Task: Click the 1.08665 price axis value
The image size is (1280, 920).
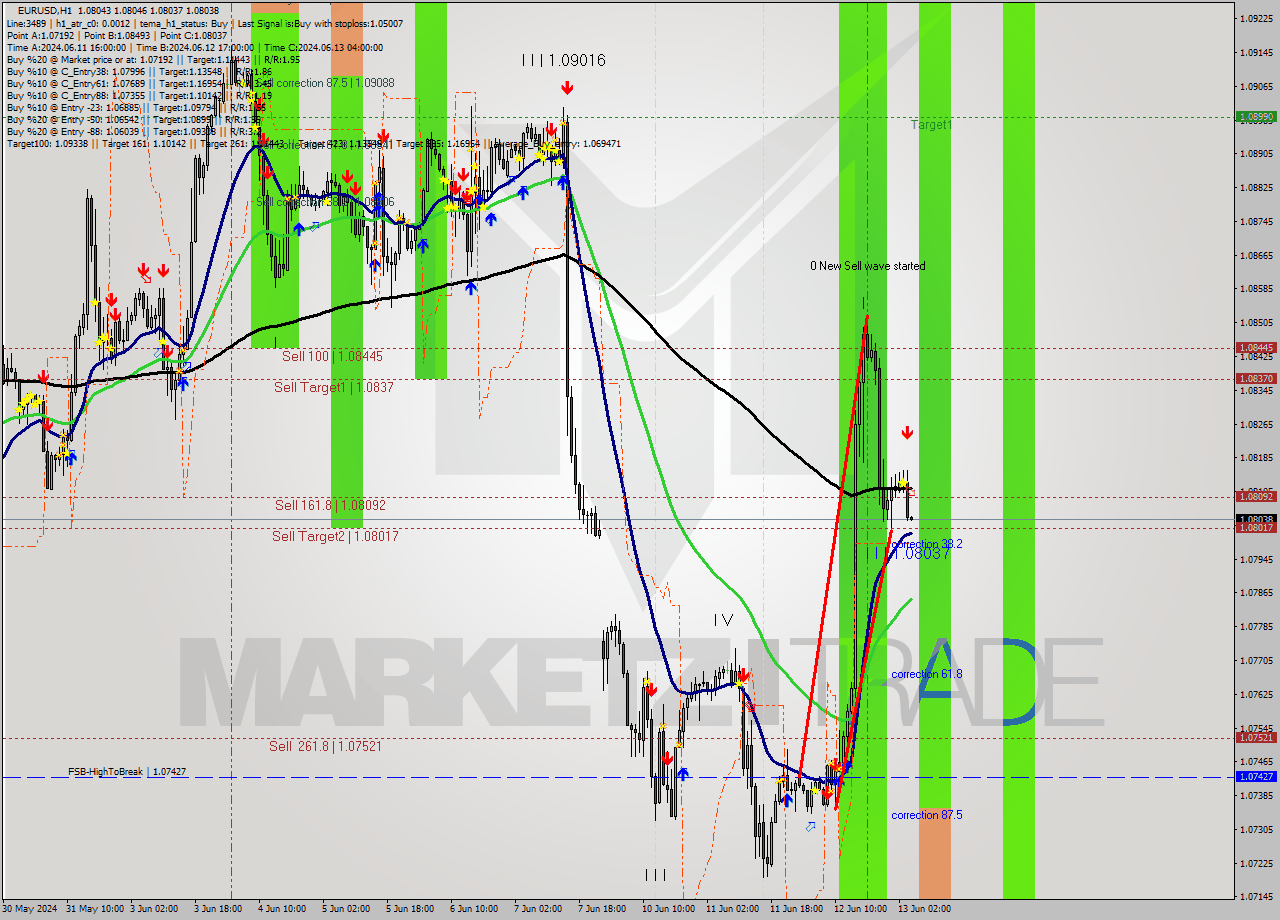Action: pos(1256,255)
